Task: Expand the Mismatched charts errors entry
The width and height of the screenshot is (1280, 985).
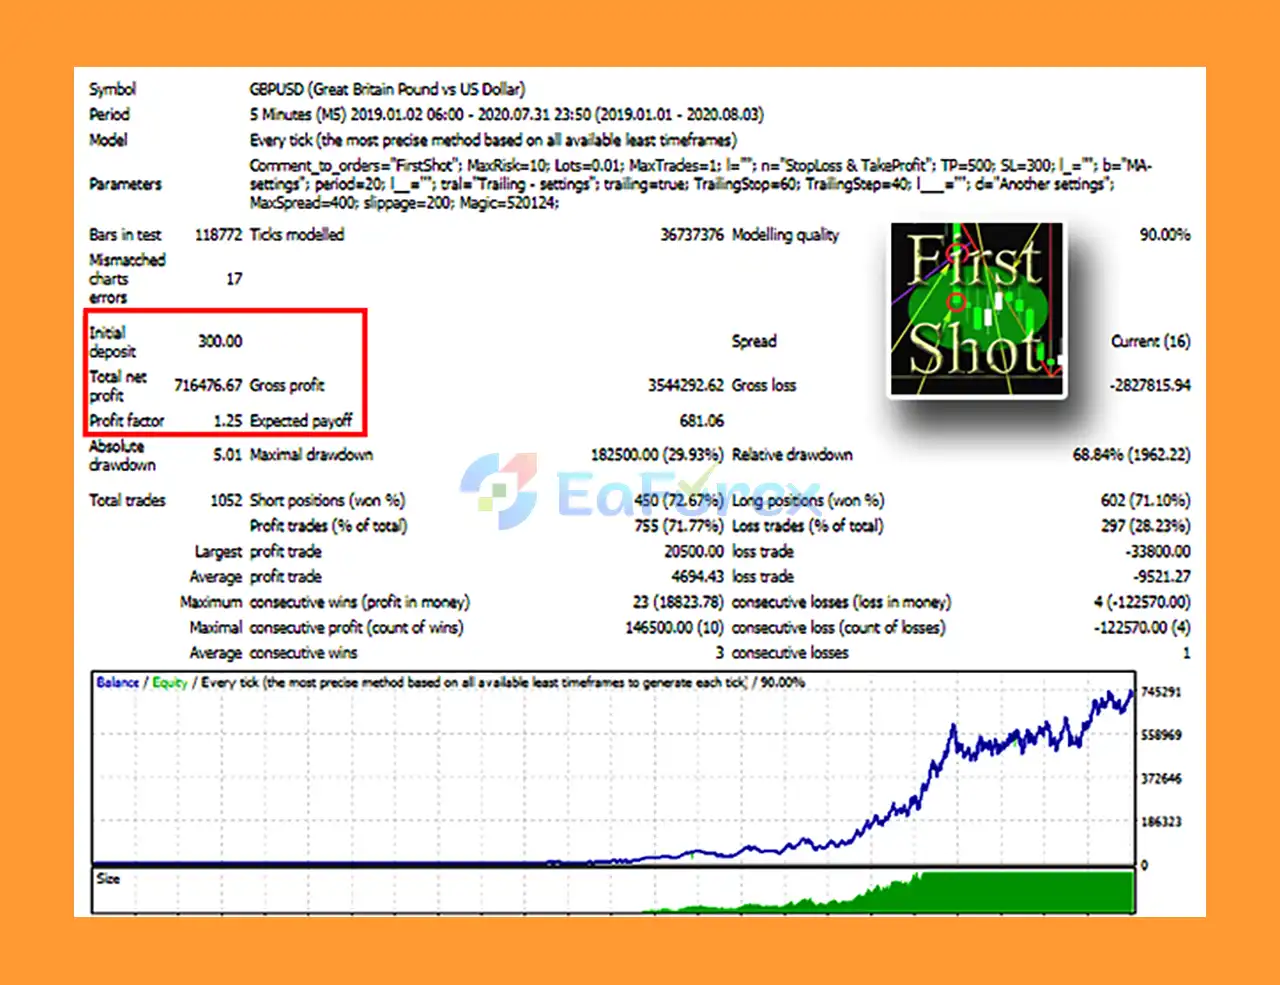Action: click(x=127, y=278)
